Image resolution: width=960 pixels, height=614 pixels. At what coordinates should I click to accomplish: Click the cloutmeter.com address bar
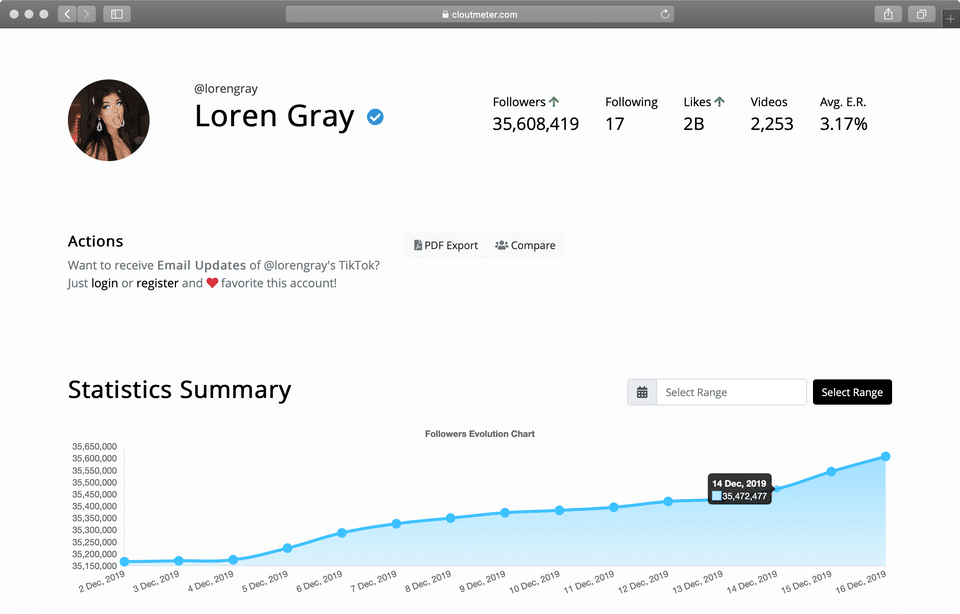point(479,14)
